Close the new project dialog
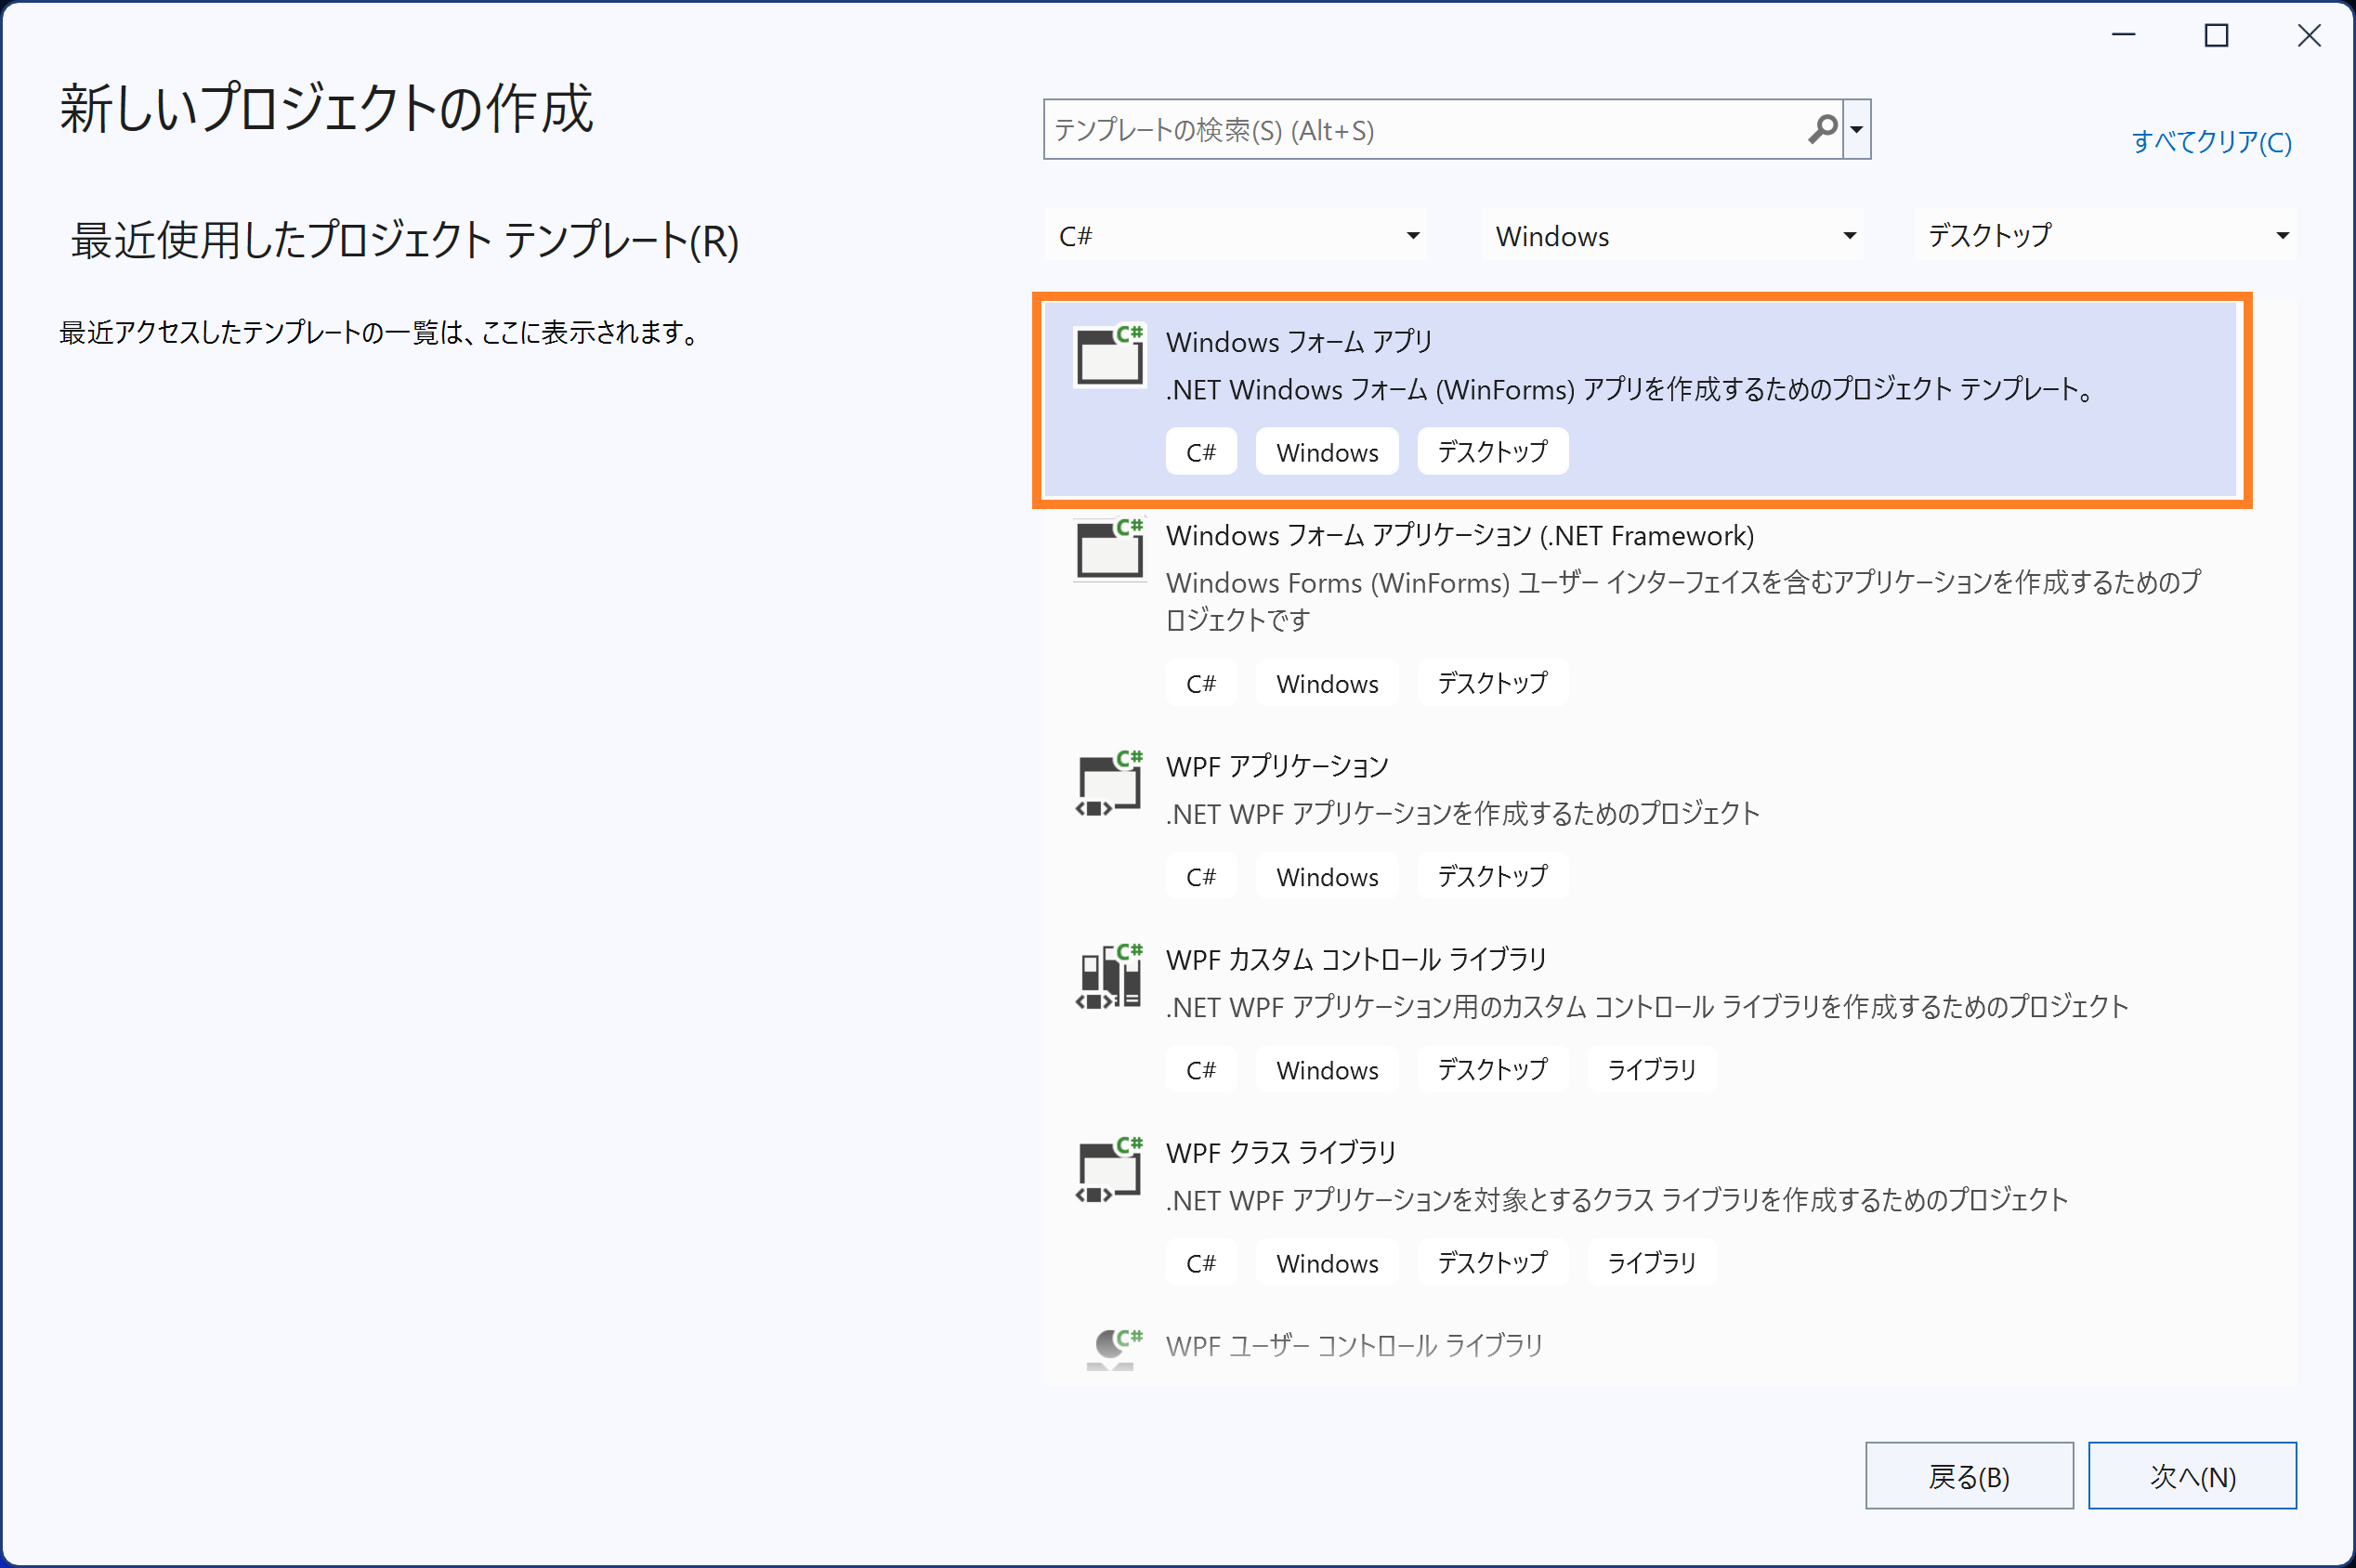This screenshot has height=1568, width=2356. [x=2310, y=36]
